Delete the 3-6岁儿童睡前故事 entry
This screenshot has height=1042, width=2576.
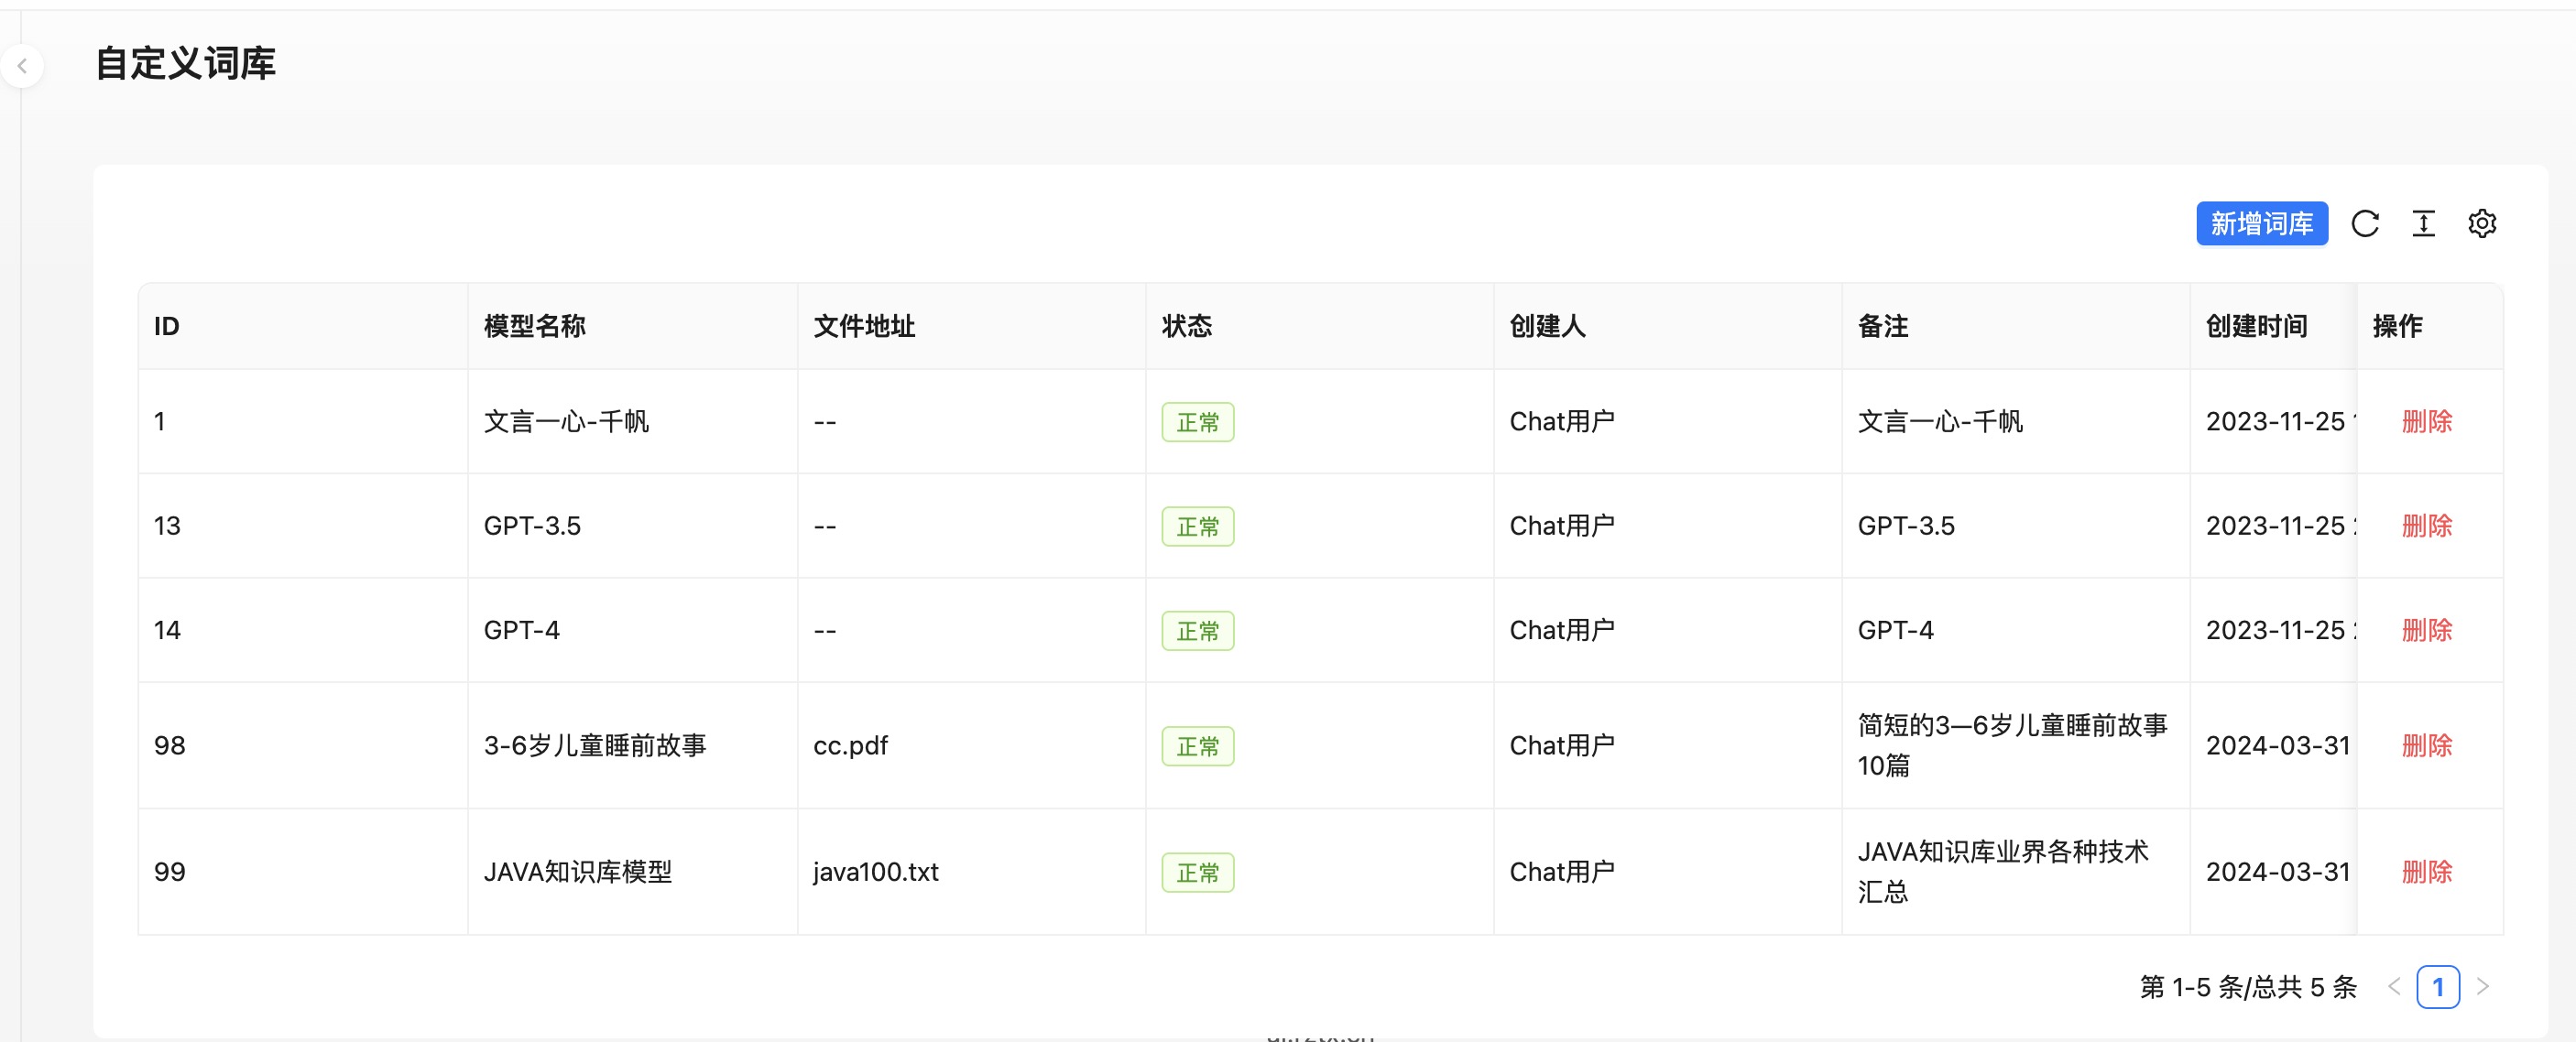pos(2426,745)
